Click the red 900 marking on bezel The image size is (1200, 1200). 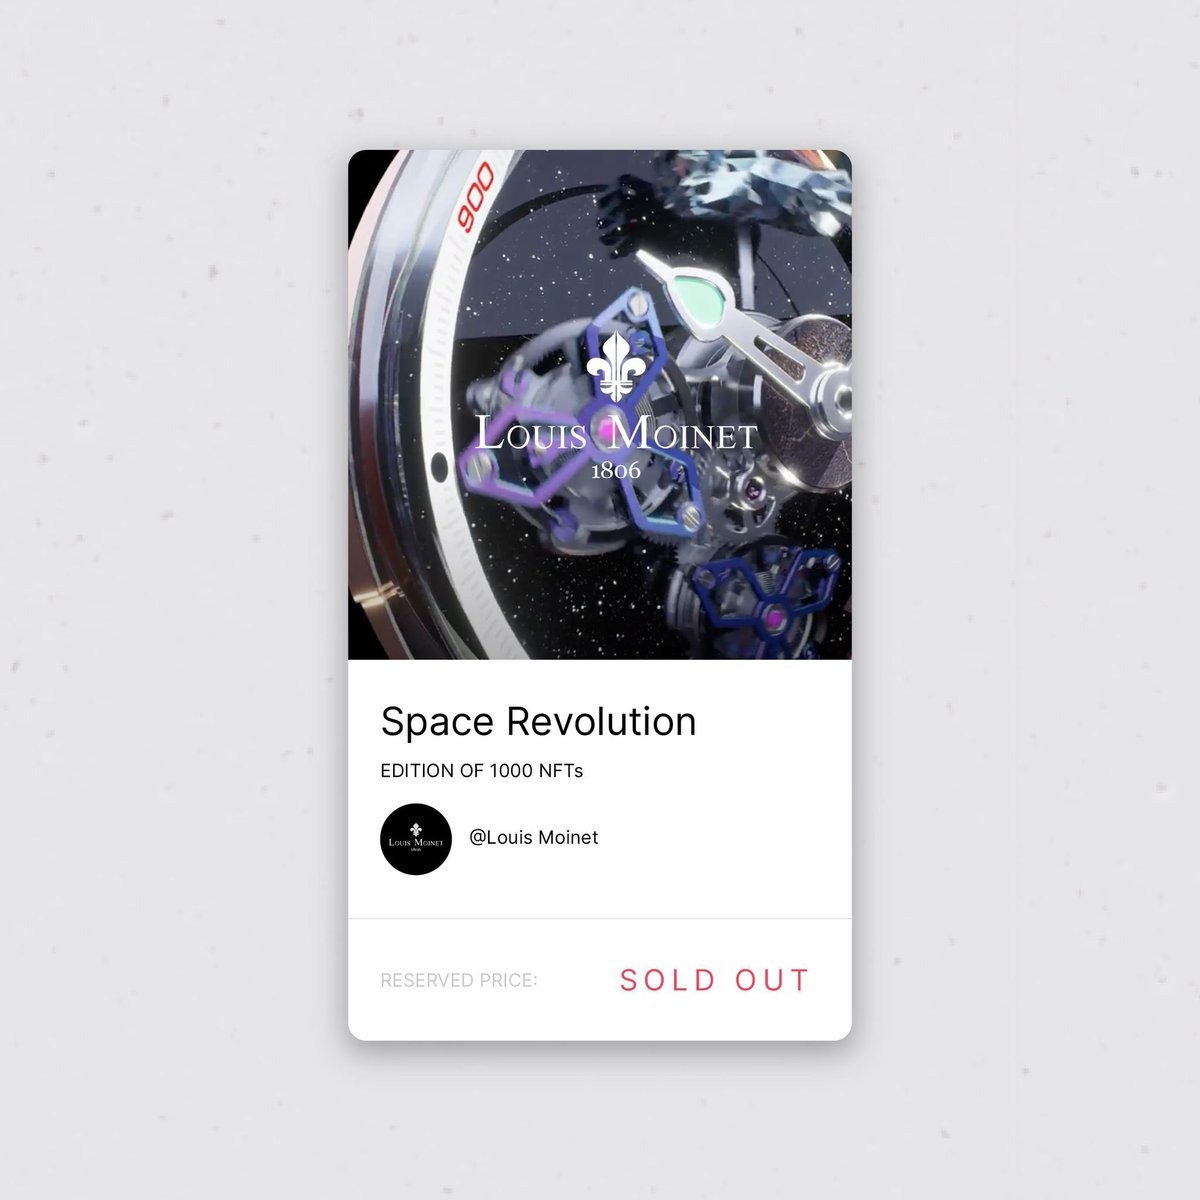pyautogui.click(x=476, y=195)
